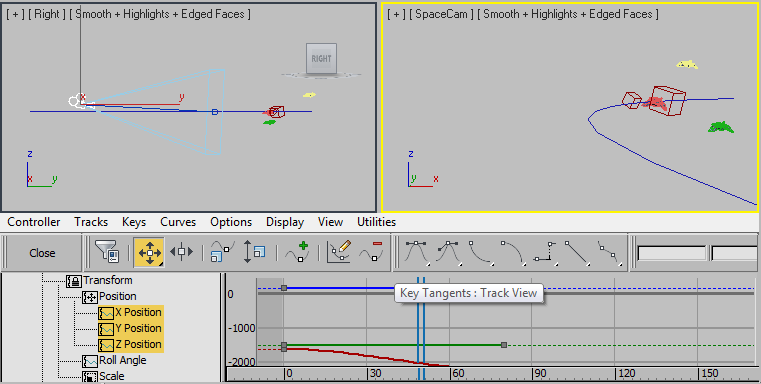Select the Scale Values tool

point(254,252)
